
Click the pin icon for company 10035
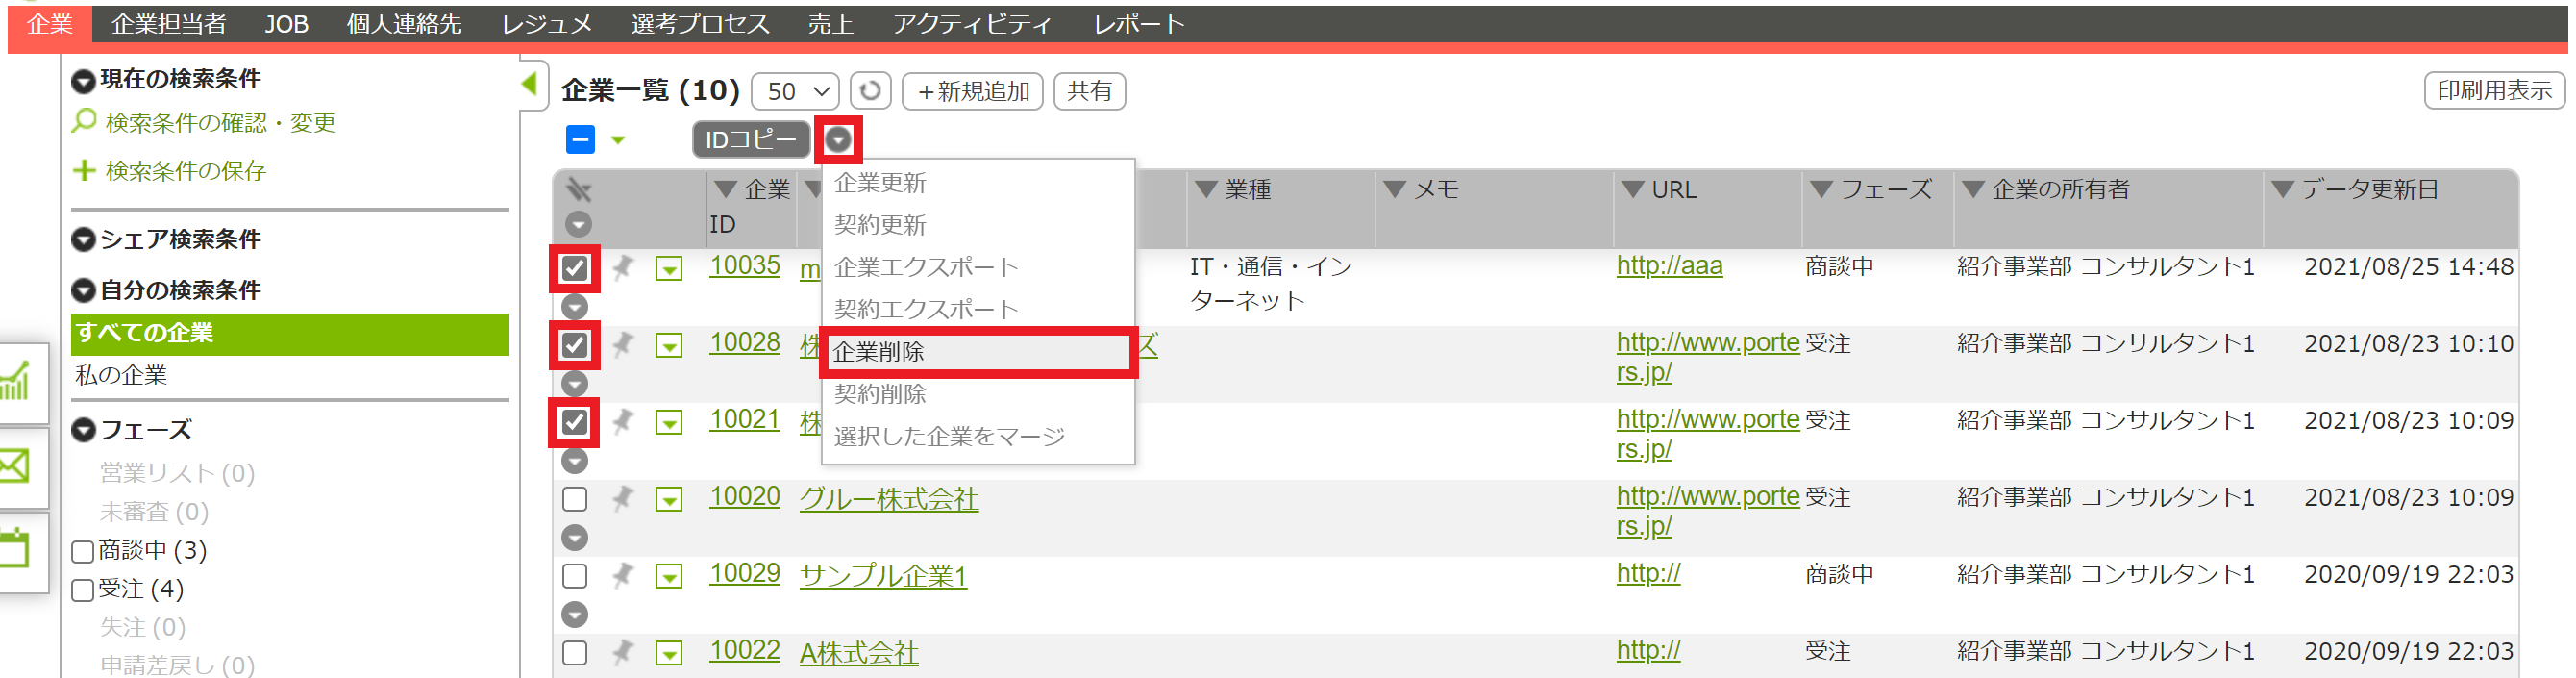622,268
